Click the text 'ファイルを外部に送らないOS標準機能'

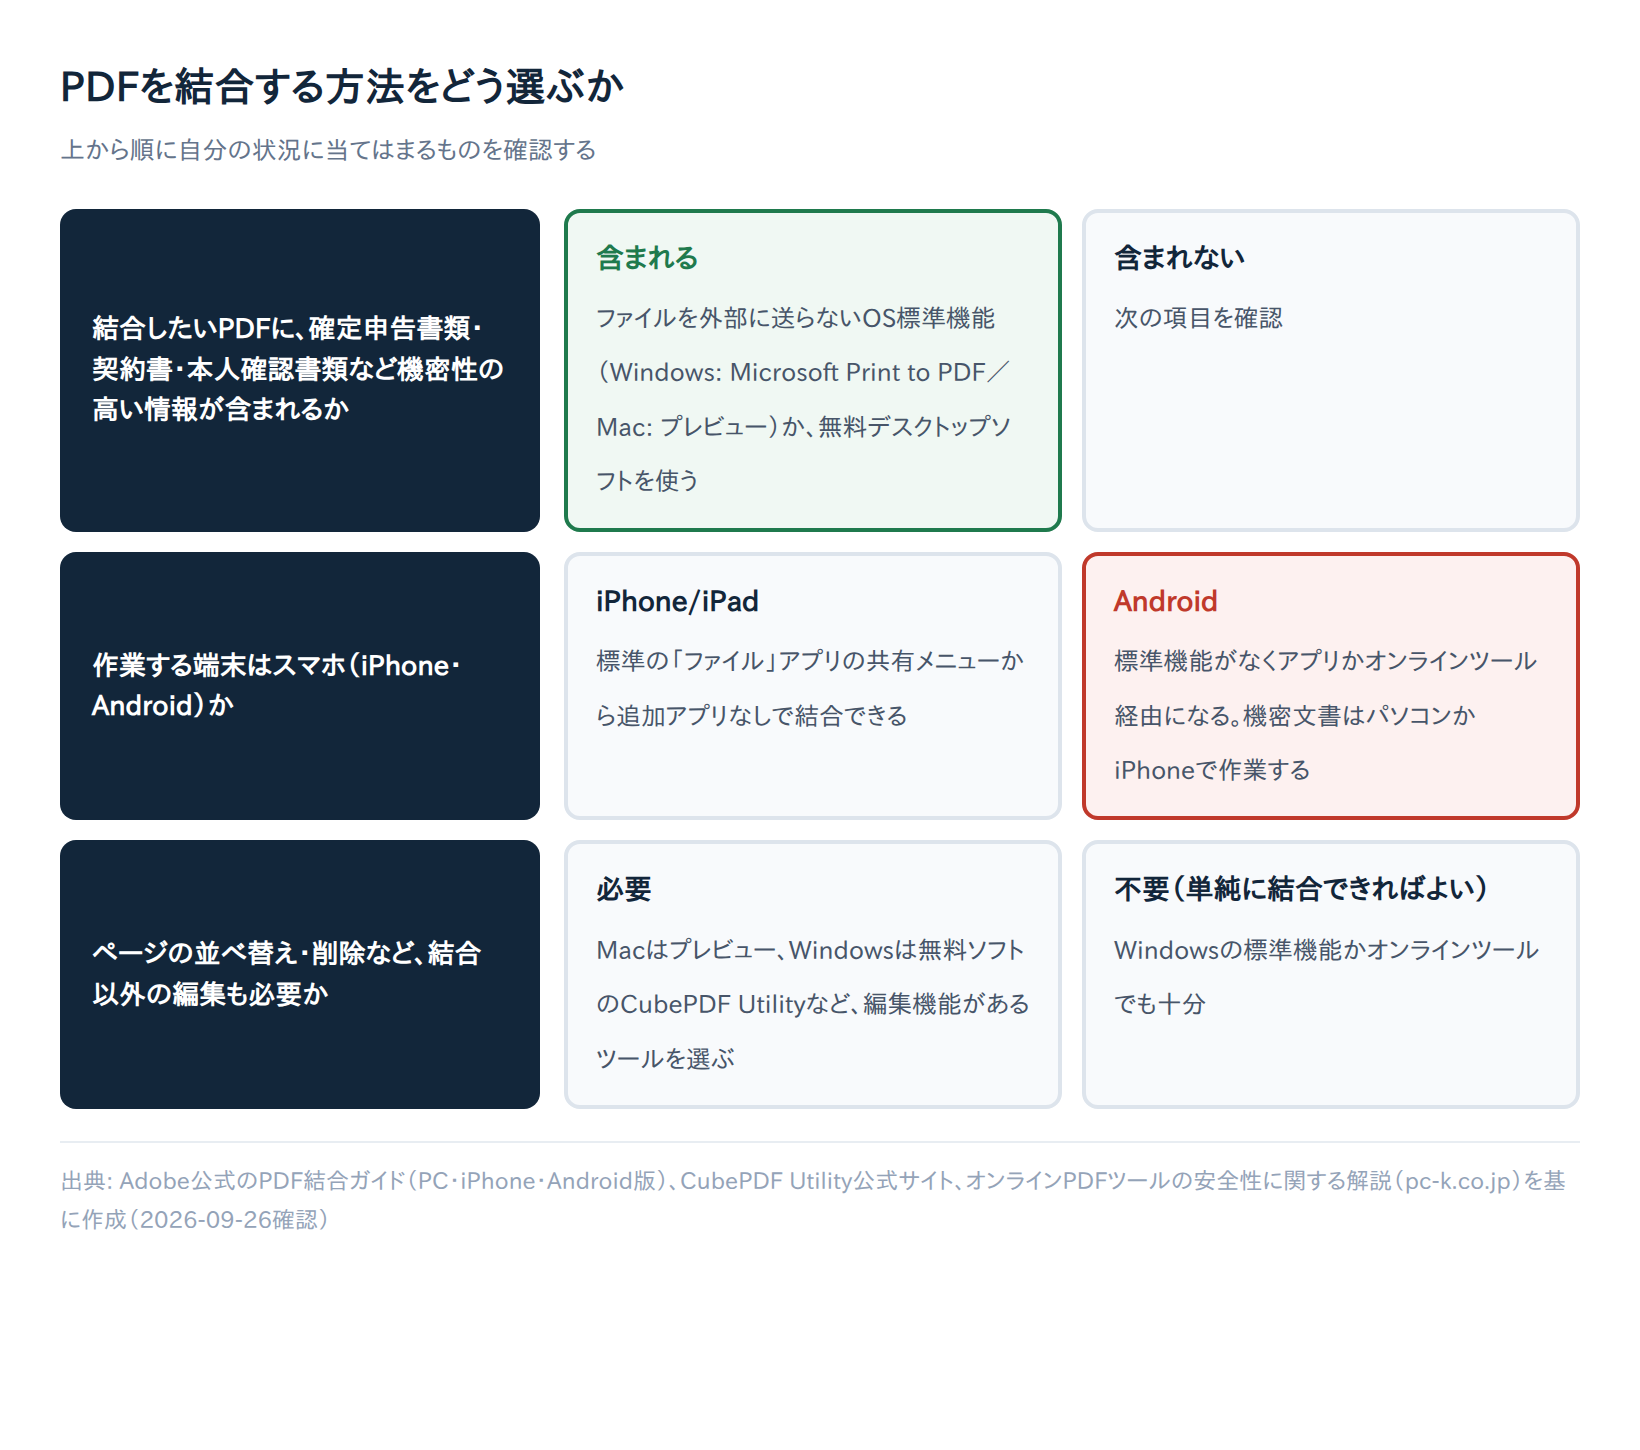click(795, 318)
